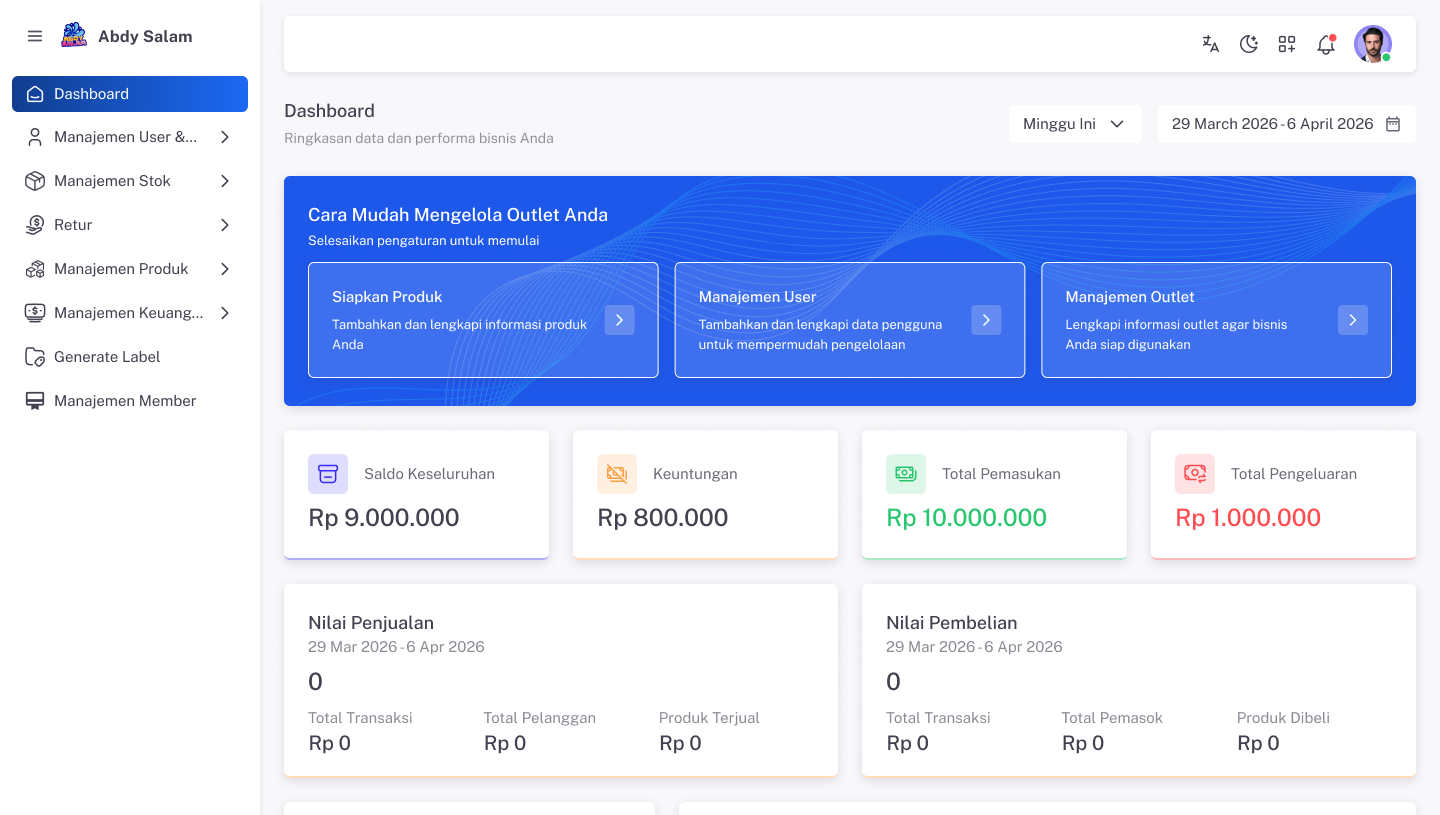Click the Total Pelanggan label
This screenshot has height=815, width=1440.
coord(540,718)
